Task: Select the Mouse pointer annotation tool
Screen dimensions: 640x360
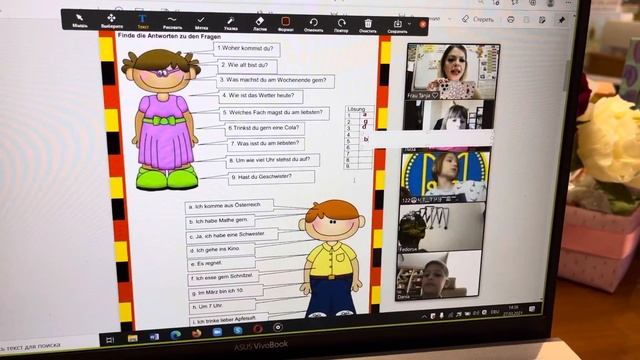Action: point(80,21)
